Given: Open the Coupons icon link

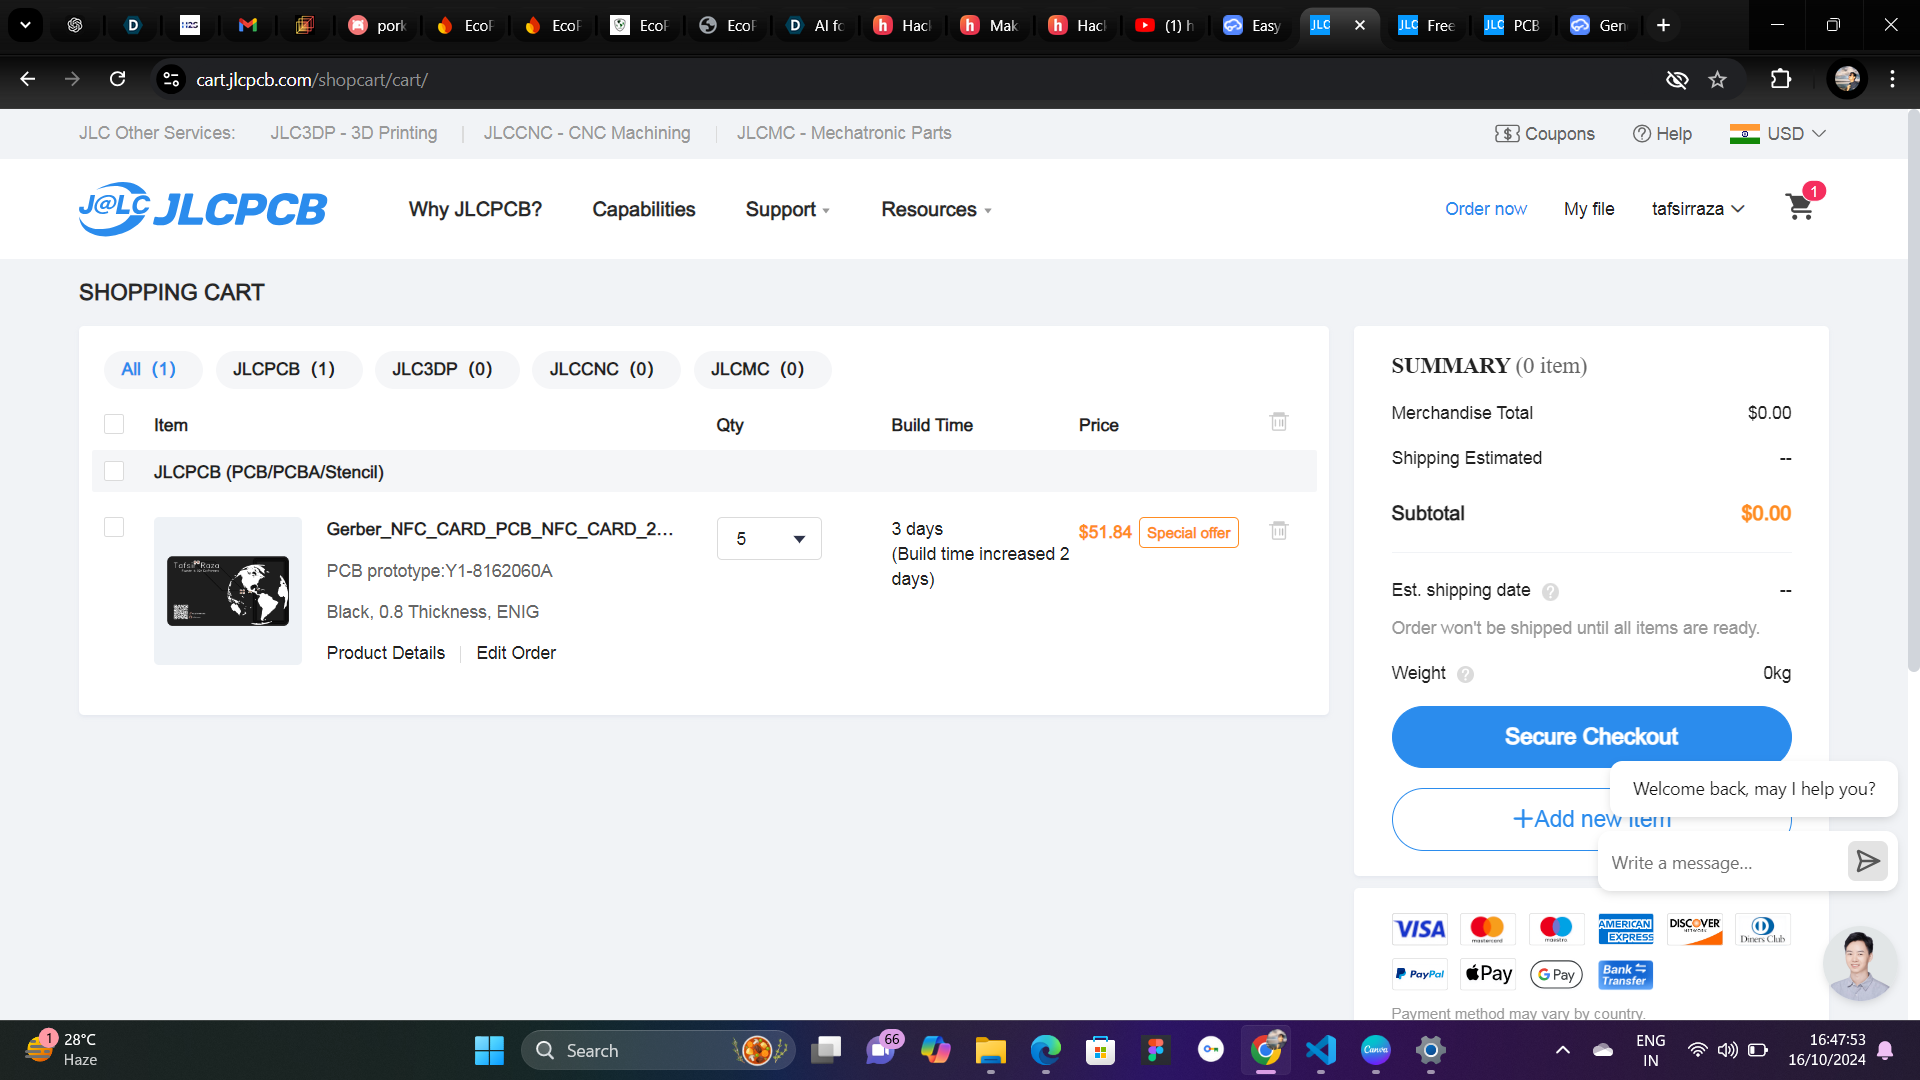Looking at the screenshot, I should [1544, 133].
